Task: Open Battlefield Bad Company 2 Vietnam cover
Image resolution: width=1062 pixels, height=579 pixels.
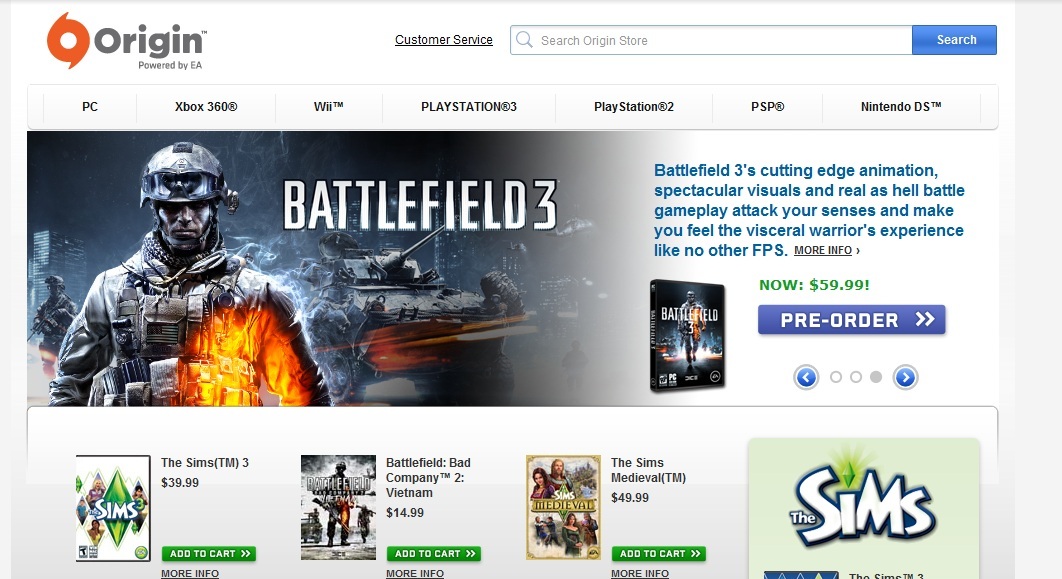Action: pos(338,507)
